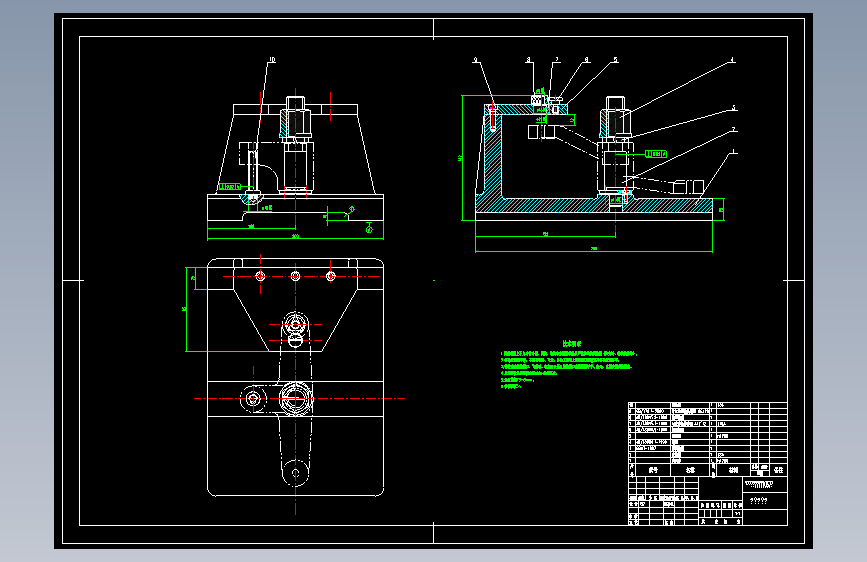Viewport: 867px width, 562px height.
Task: Select overall length dimension under section view
Action: click(x=594, y=250)
